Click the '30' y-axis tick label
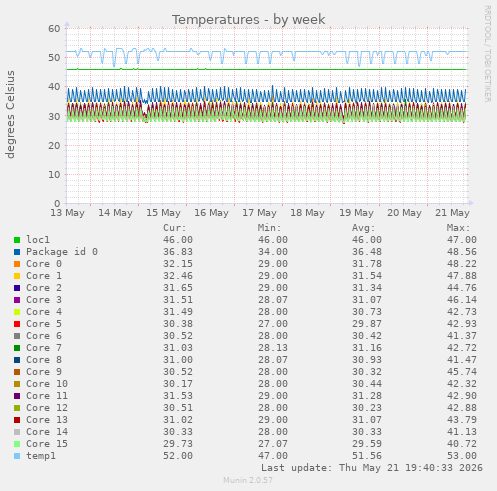The image size is (497, 491). (x=54, y=116)
